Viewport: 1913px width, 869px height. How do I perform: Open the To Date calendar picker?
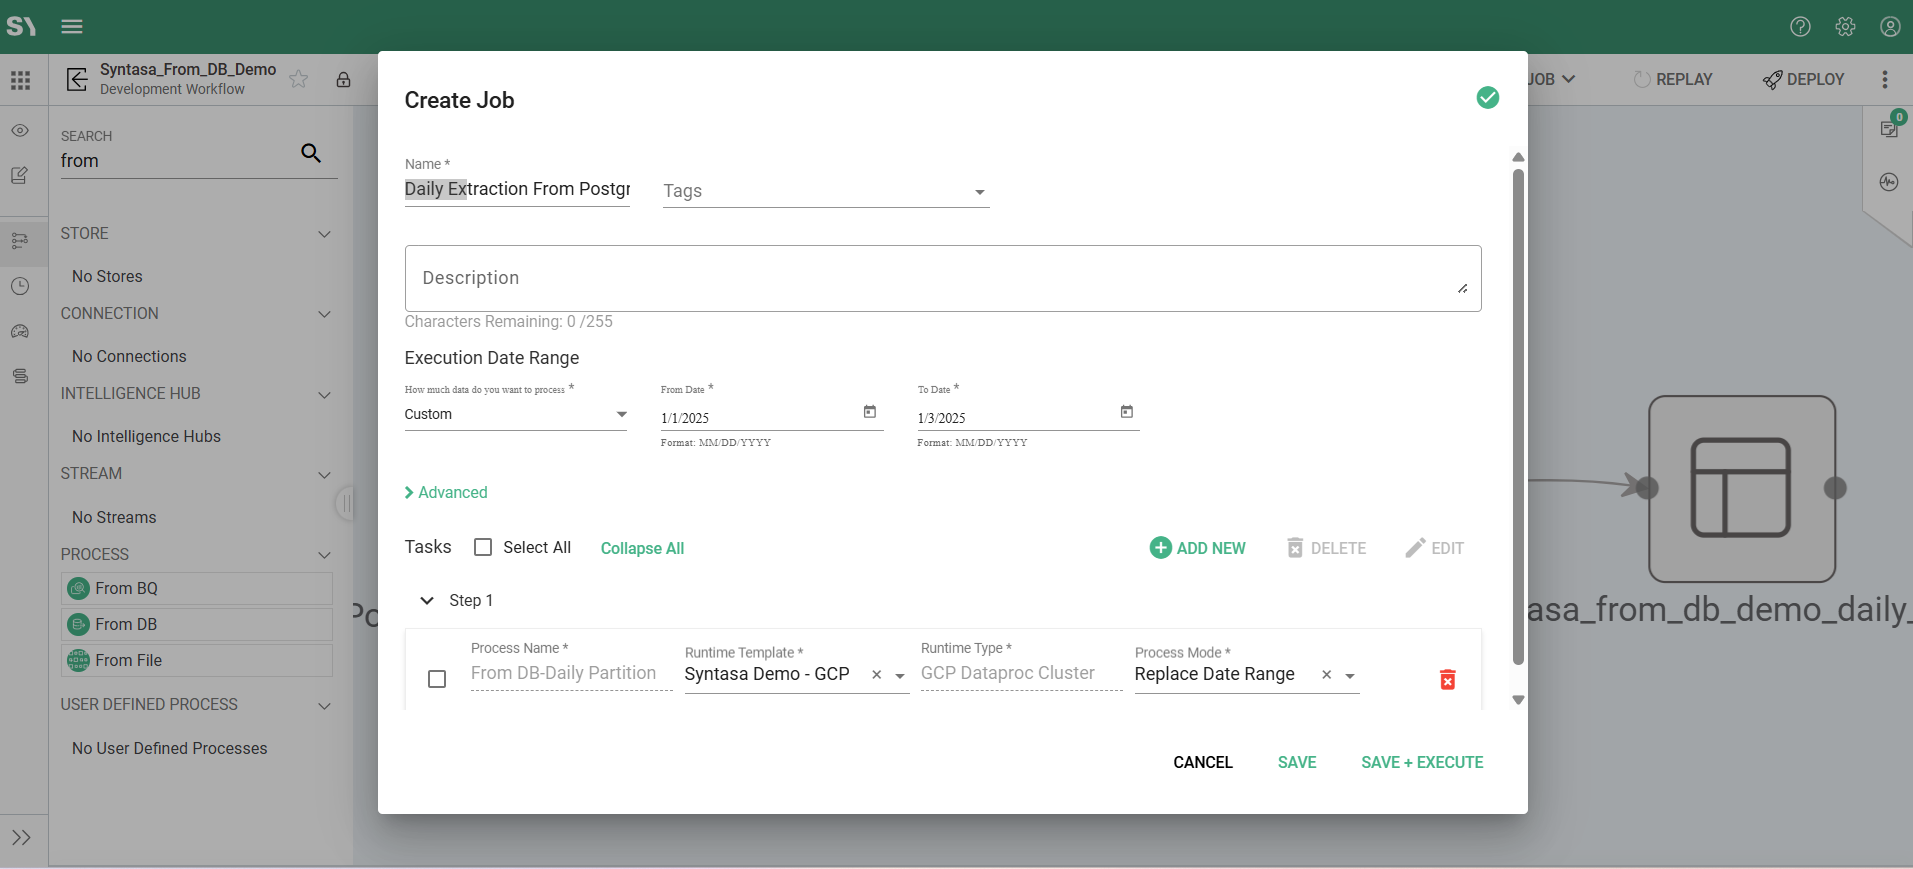1127,412
